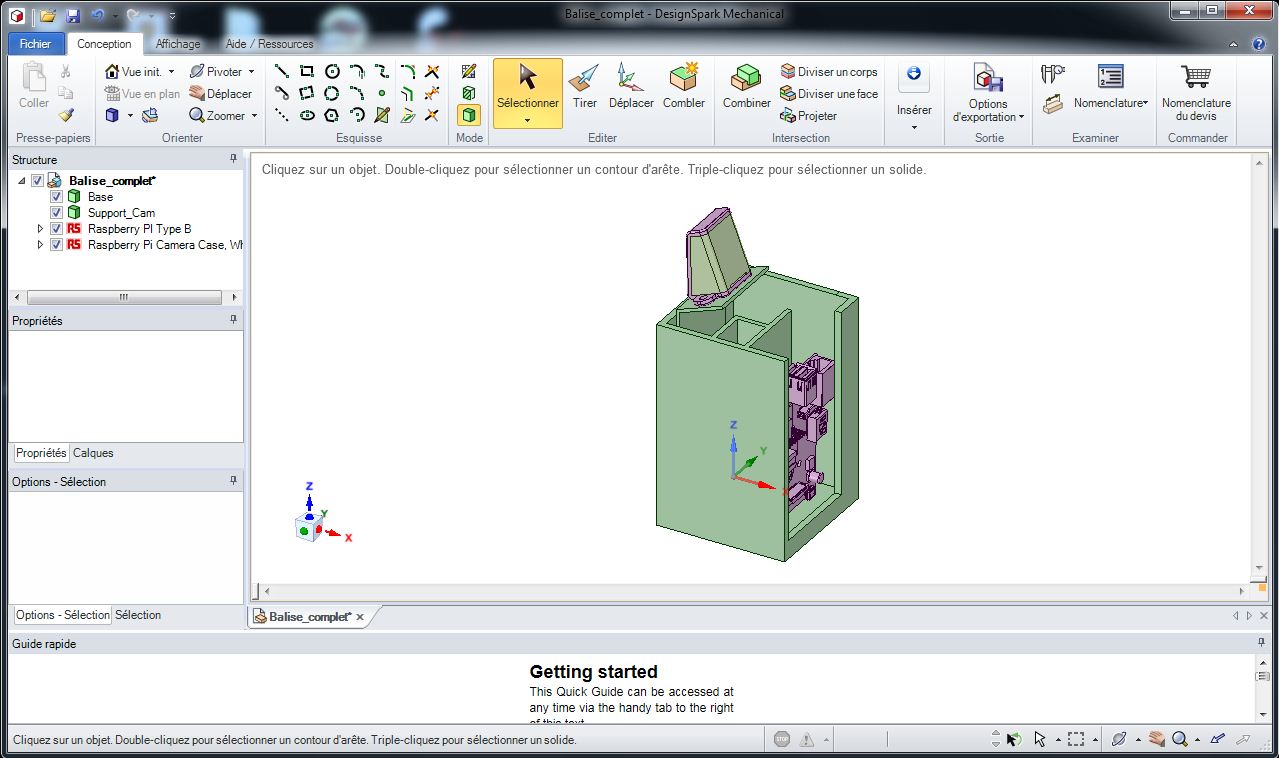
Task: Click Structure panel horizontal scrollbar
Action: (124, 297)
